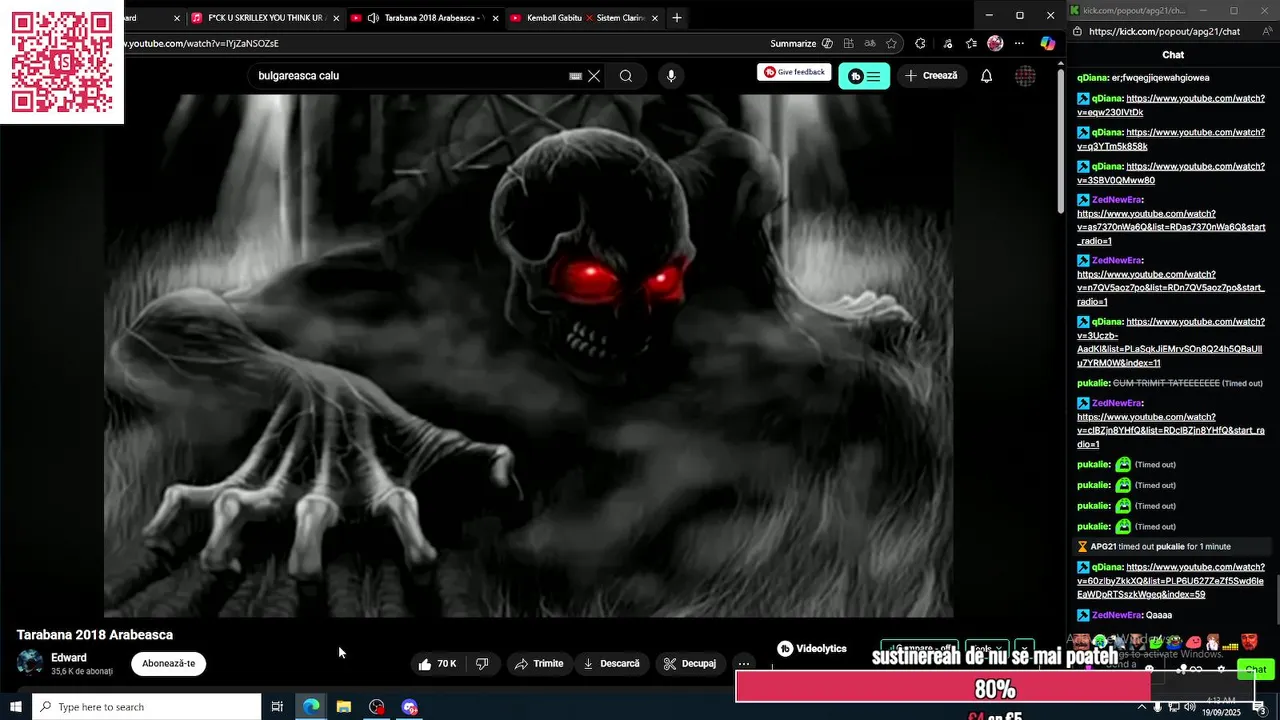Open qDiana's link ending 3SBV0QMww80
Viewport: 1280px width, 720px height.
1171,173
